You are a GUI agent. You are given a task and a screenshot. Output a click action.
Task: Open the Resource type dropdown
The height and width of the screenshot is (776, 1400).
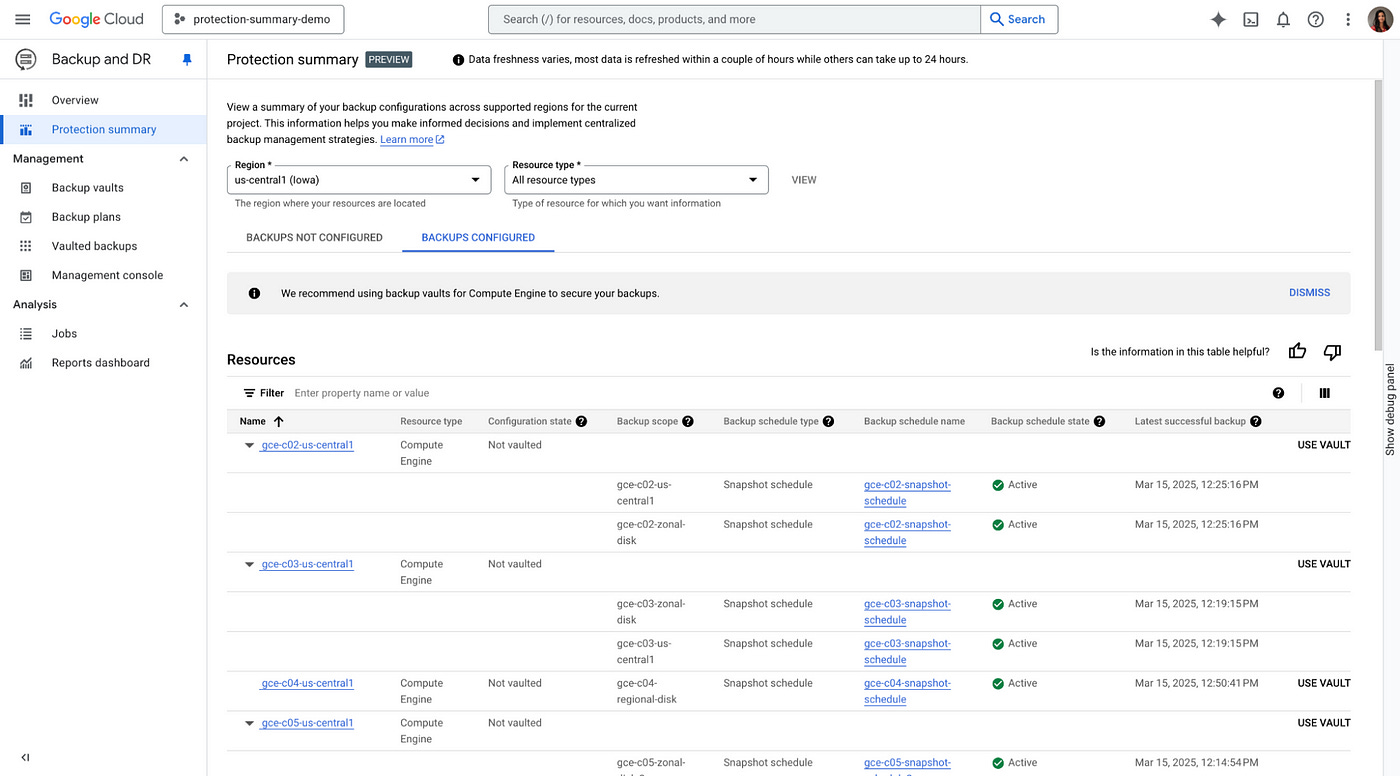pos(636,180)
